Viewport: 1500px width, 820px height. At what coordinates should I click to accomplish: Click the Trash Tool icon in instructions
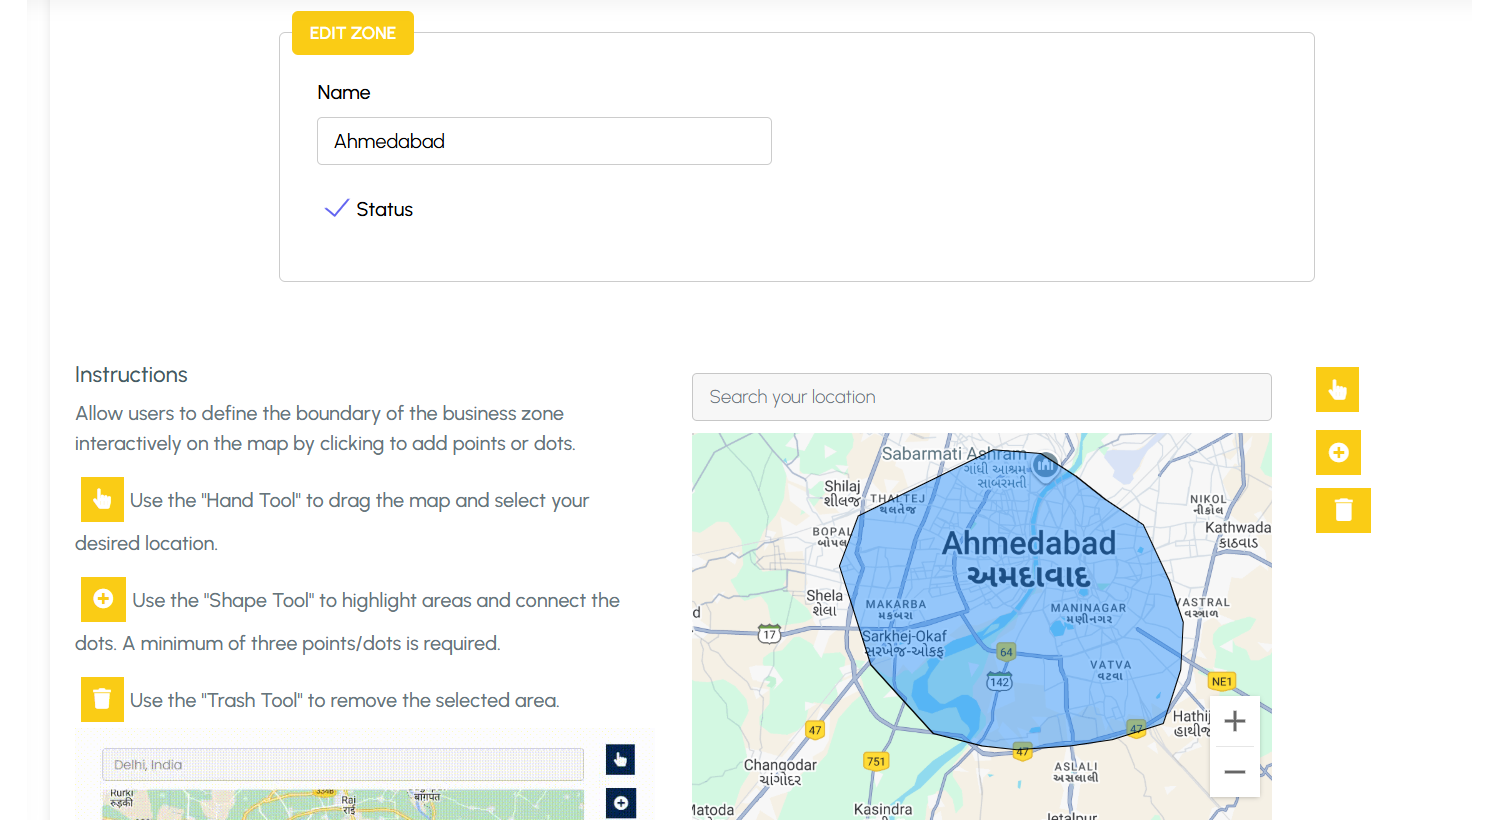point(102,699)
